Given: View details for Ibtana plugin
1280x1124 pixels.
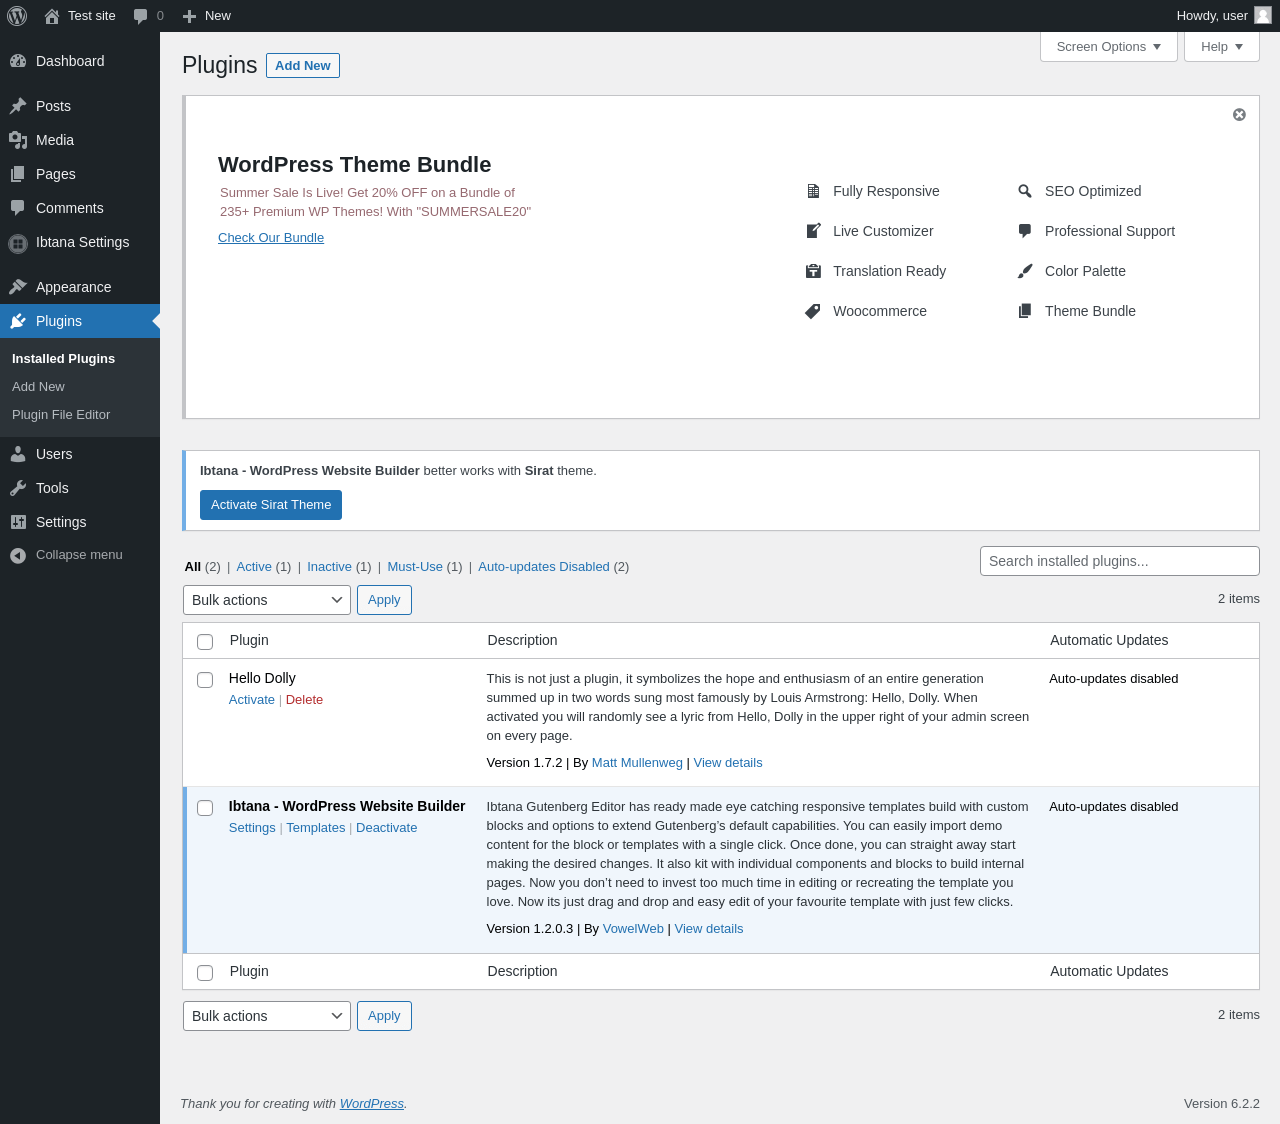Looking at the screenshot, I should (709, 929).
